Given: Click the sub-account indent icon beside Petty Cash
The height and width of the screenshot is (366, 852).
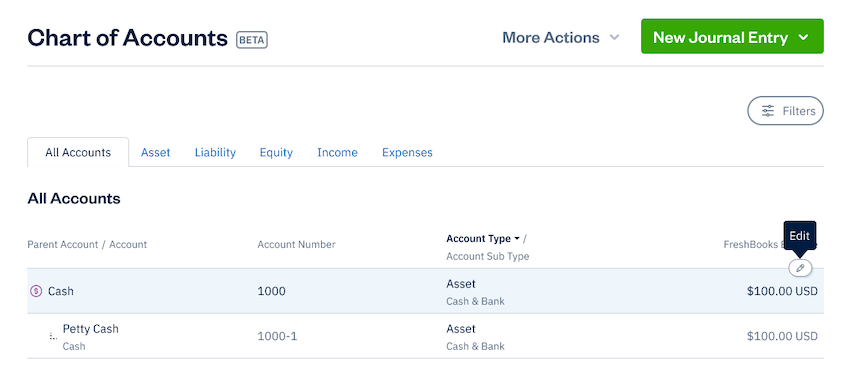Looking at the screenshot, I should click(53, 336).
